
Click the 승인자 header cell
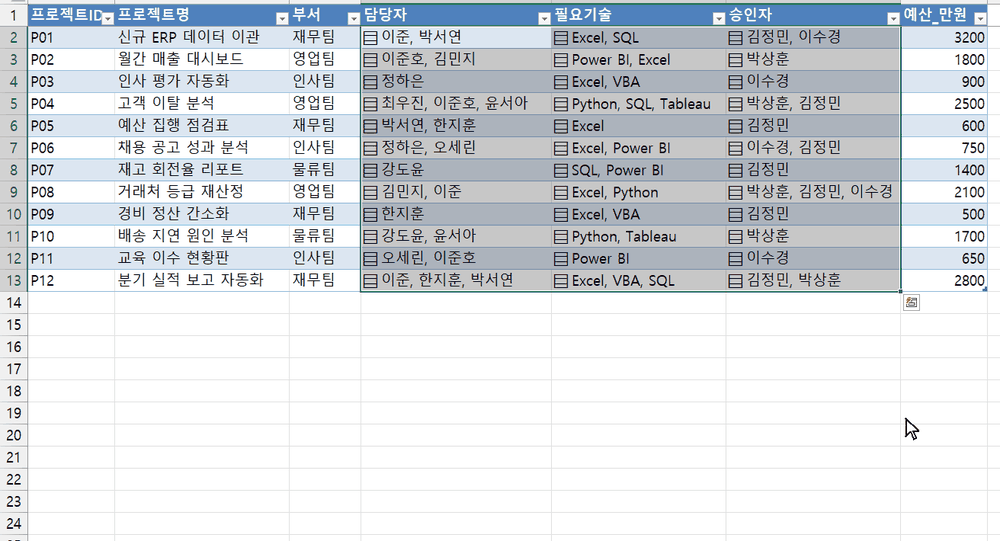click(813, 15)
